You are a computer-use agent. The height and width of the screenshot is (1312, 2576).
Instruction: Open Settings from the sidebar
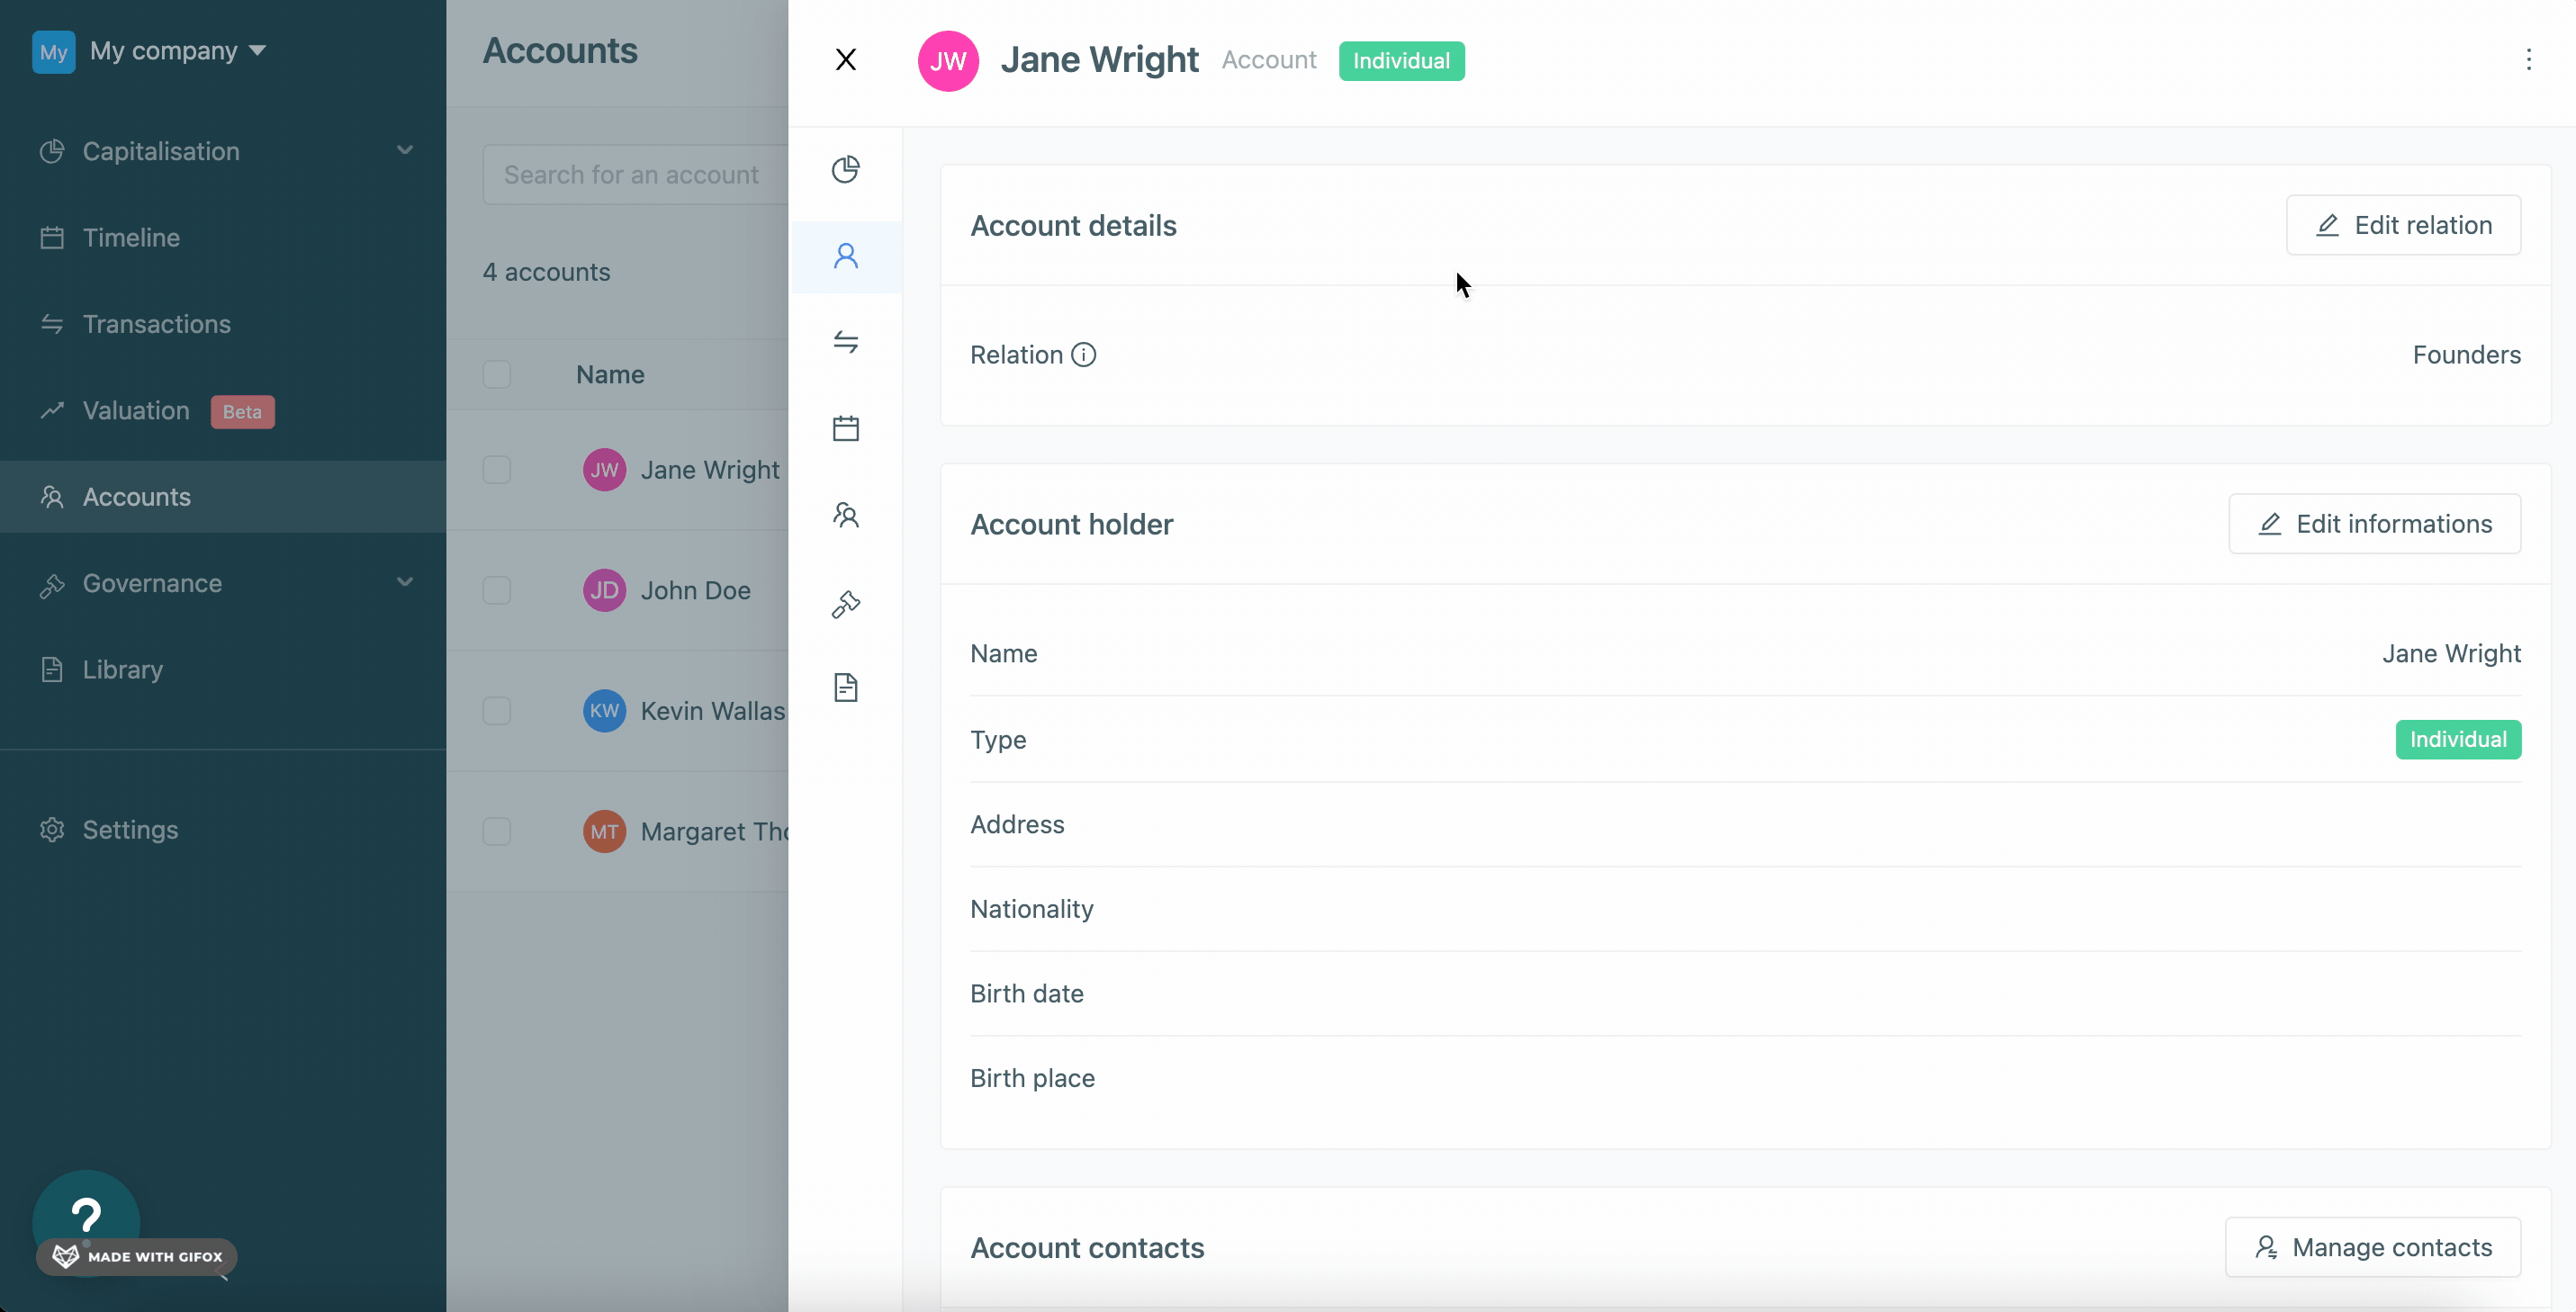click(x=130, y=829)
